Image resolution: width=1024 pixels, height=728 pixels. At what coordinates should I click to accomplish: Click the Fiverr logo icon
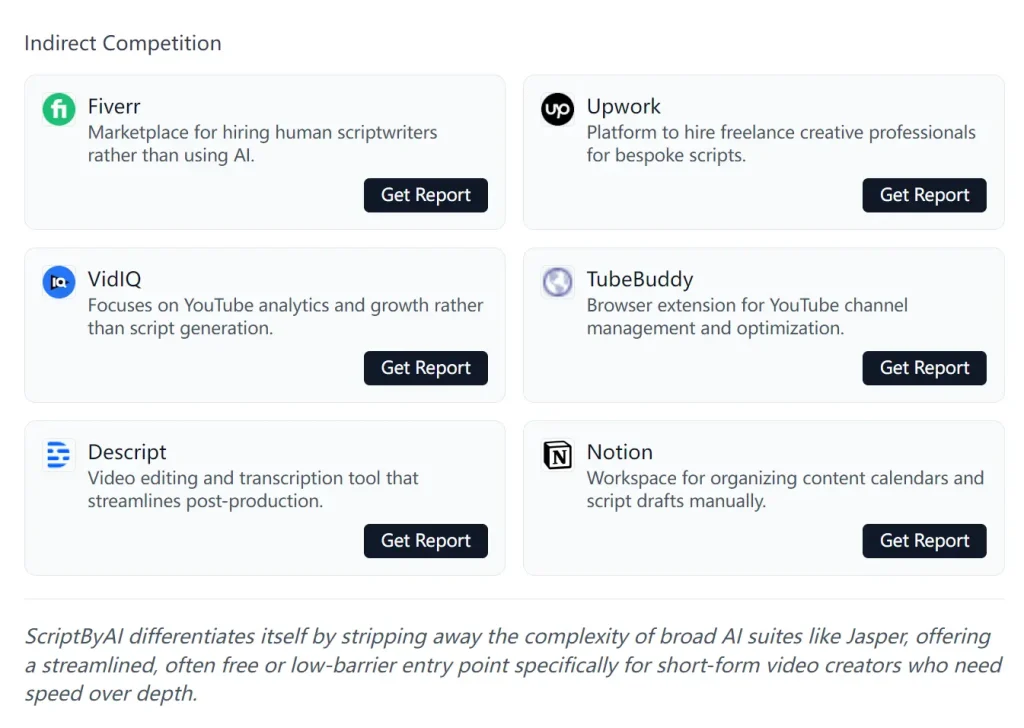pyautogui.click(x=59, y=109)
